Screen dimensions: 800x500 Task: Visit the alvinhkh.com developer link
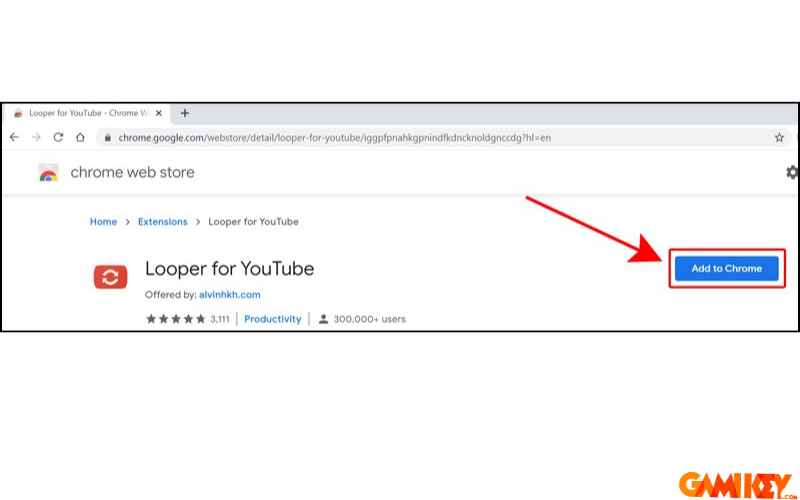[230, 295]
